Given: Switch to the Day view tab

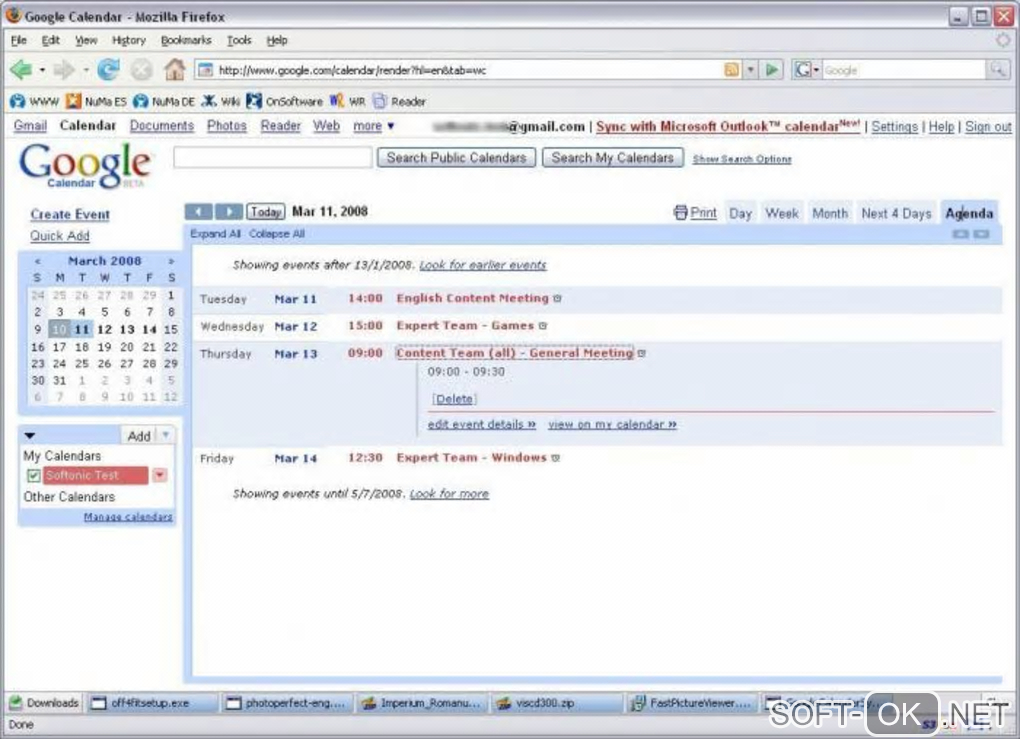Looking at the screenshot, I should pyautogui.click(x=740, y=213).
